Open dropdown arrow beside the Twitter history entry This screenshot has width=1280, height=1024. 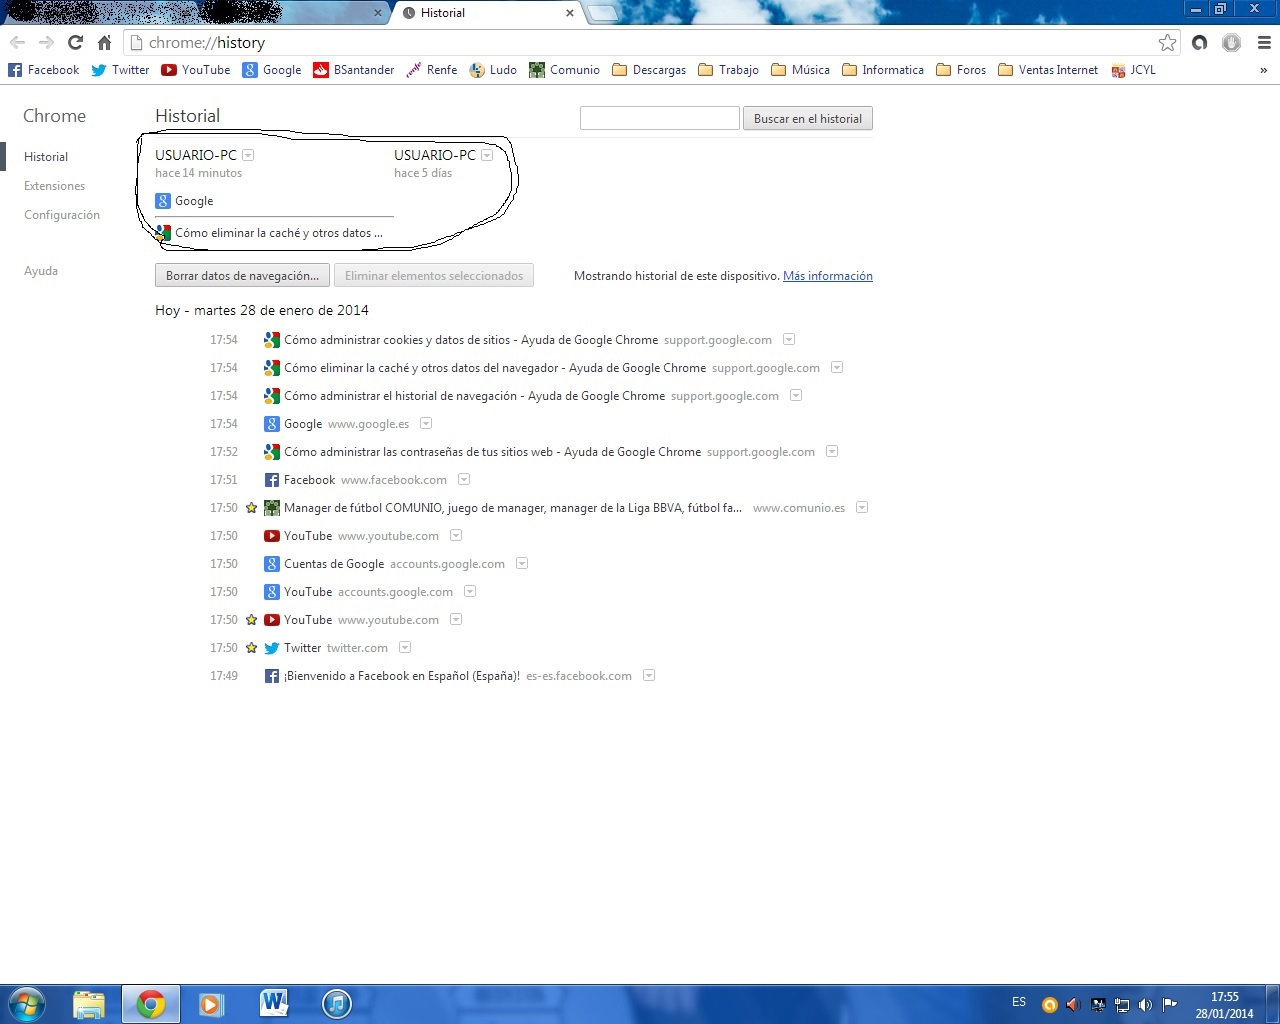click(405, 648)
